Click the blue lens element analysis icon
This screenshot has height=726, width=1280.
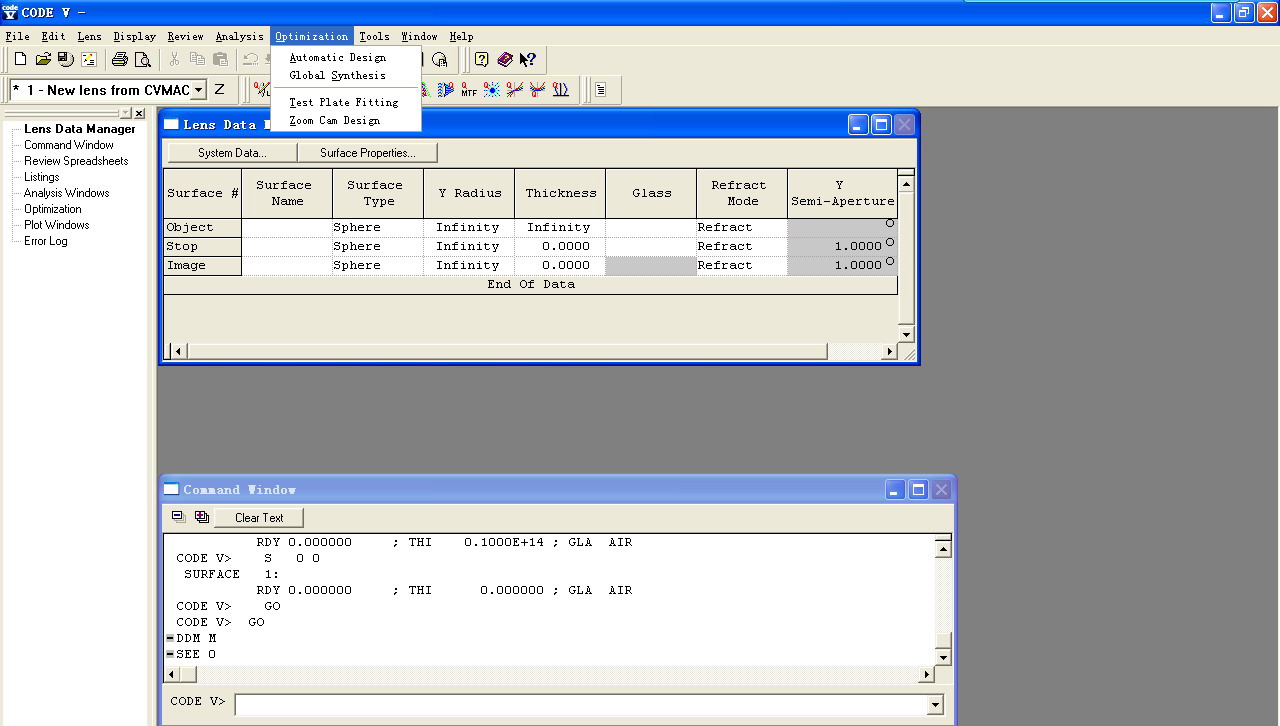click(x=561, y=90)
